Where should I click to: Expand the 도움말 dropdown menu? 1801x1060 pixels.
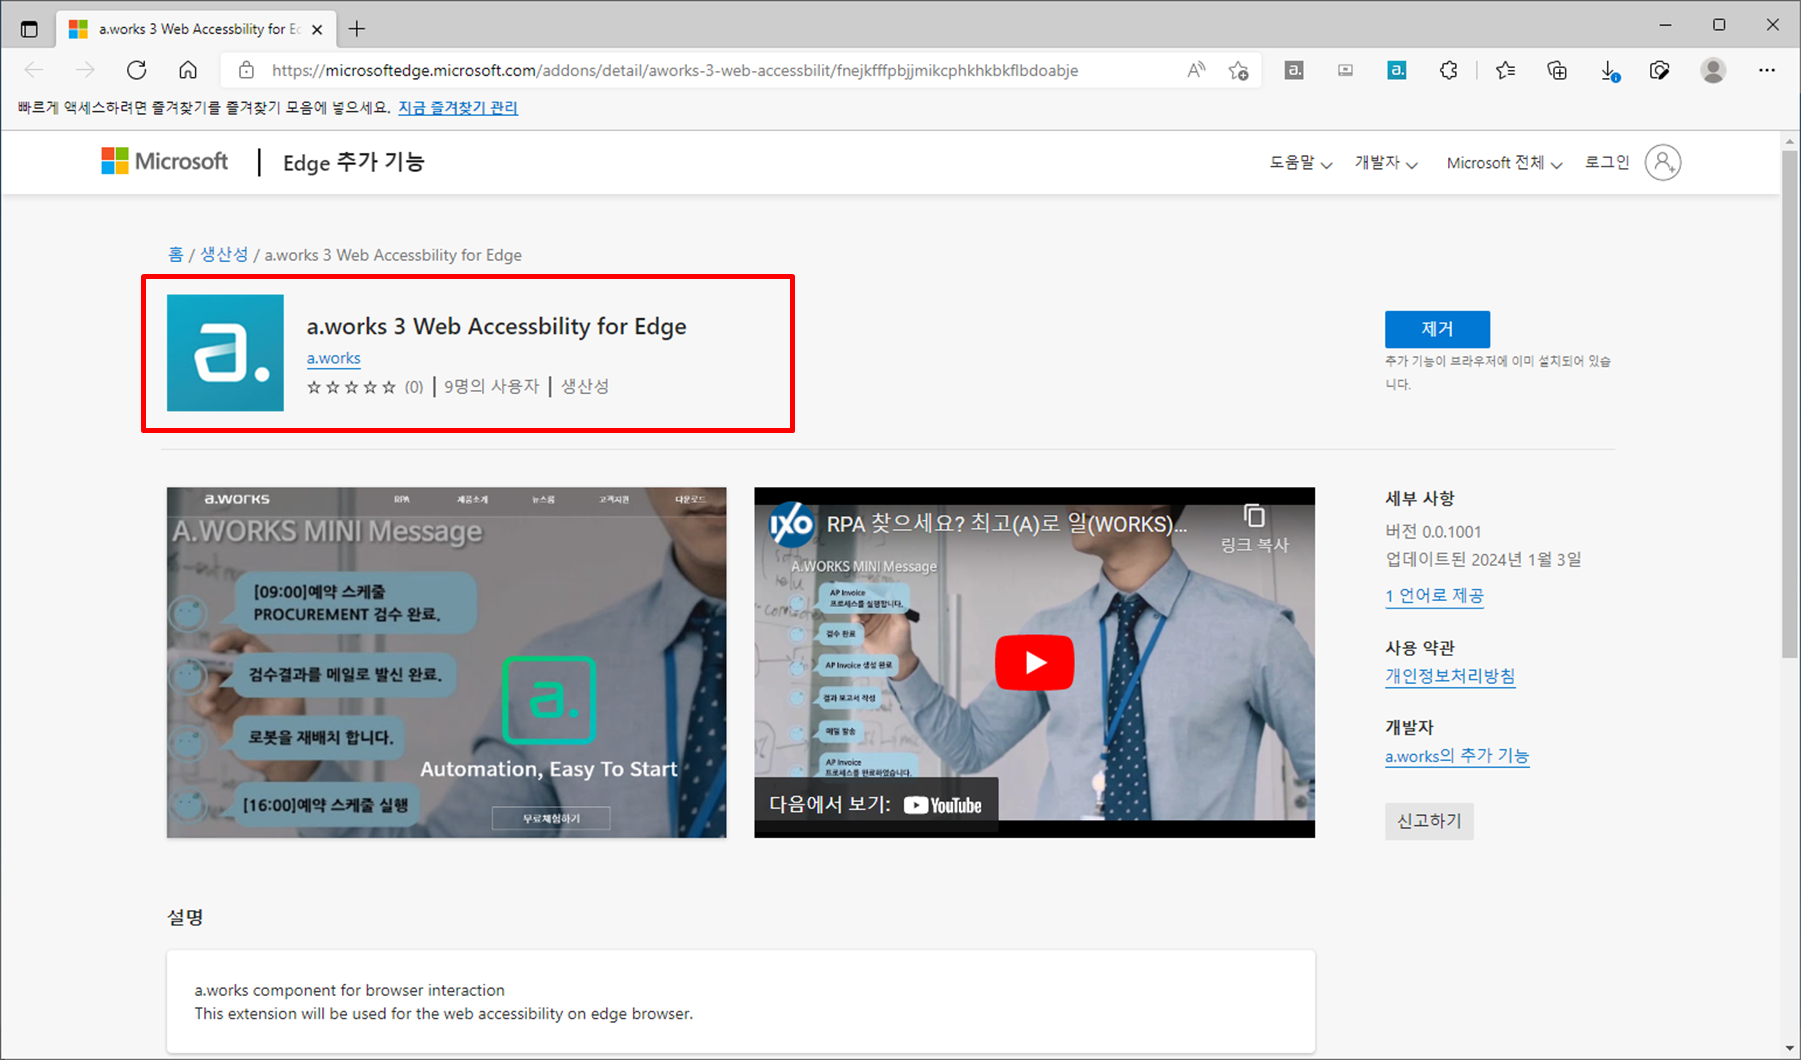pos(1301,163)
